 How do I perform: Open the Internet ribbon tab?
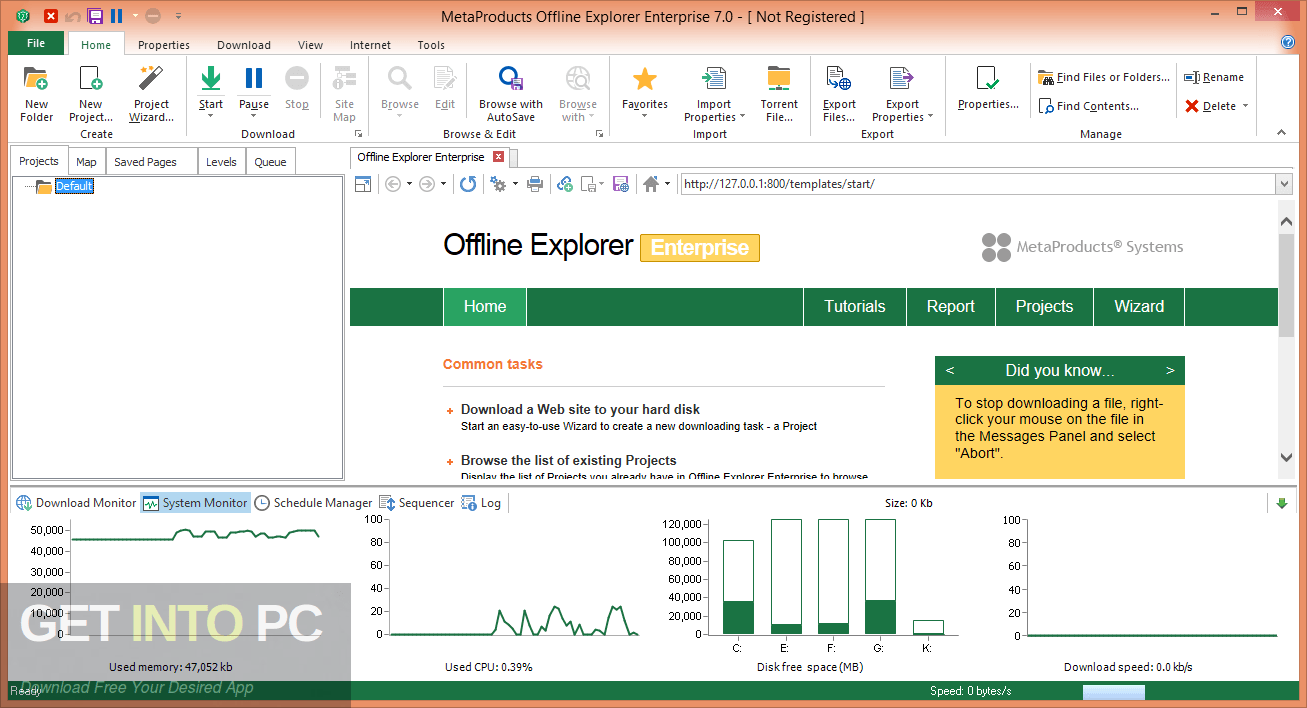(x=370, y=45)
